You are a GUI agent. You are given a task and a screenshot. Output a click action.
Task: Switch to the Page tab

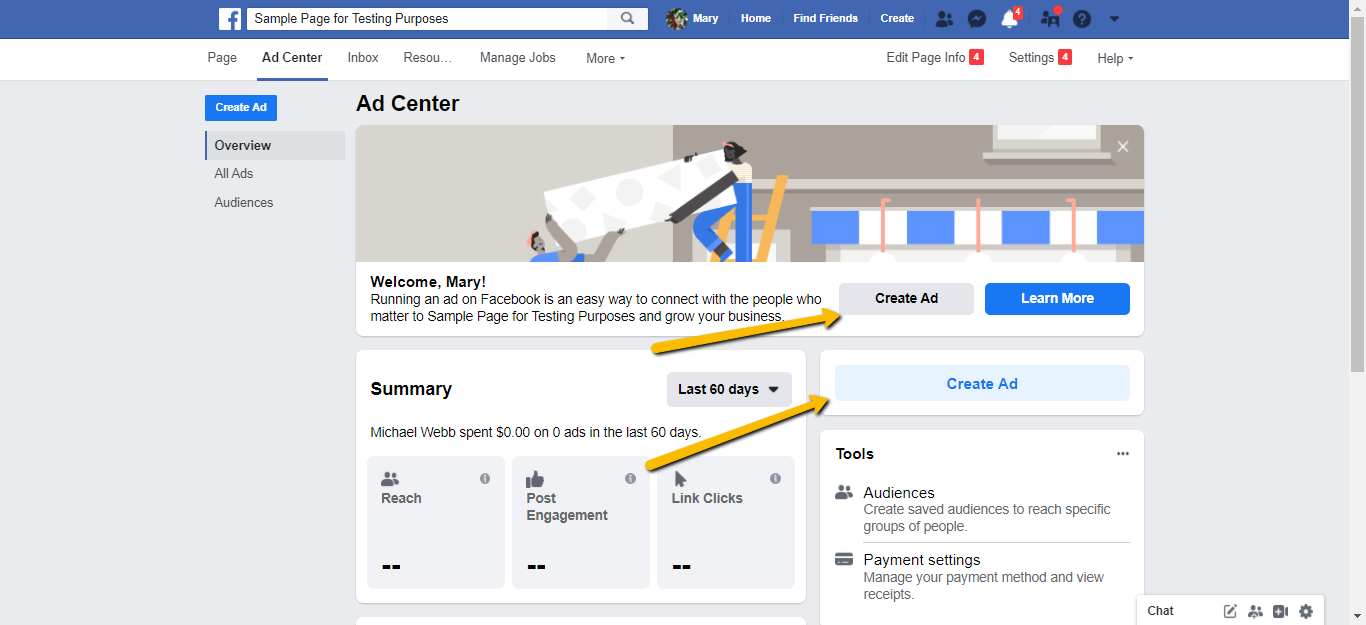(x=222, y=58)
